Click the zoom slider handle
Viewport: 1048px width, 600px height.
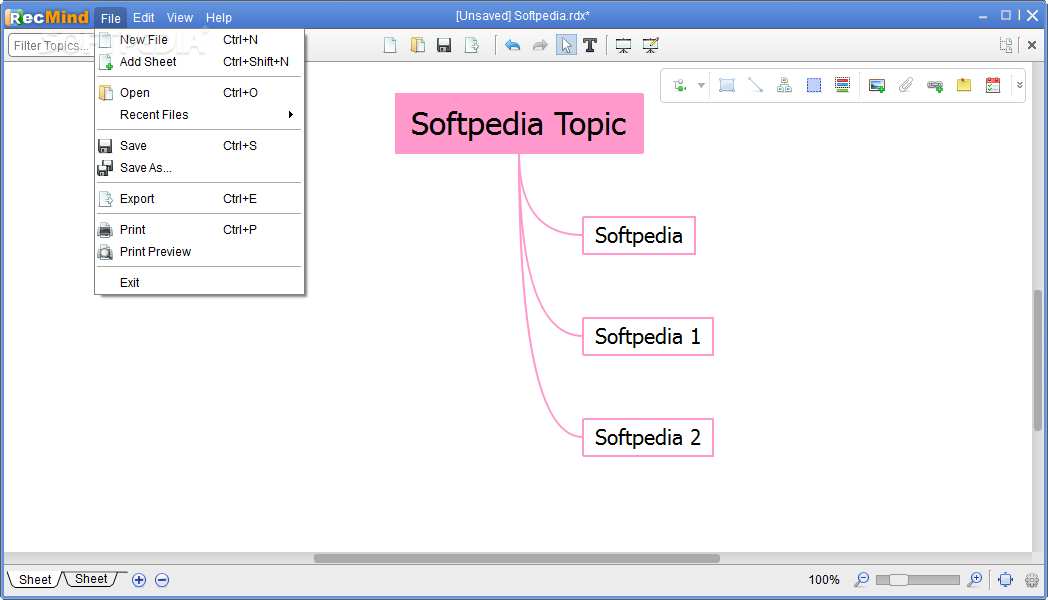[x=899, y=579]
